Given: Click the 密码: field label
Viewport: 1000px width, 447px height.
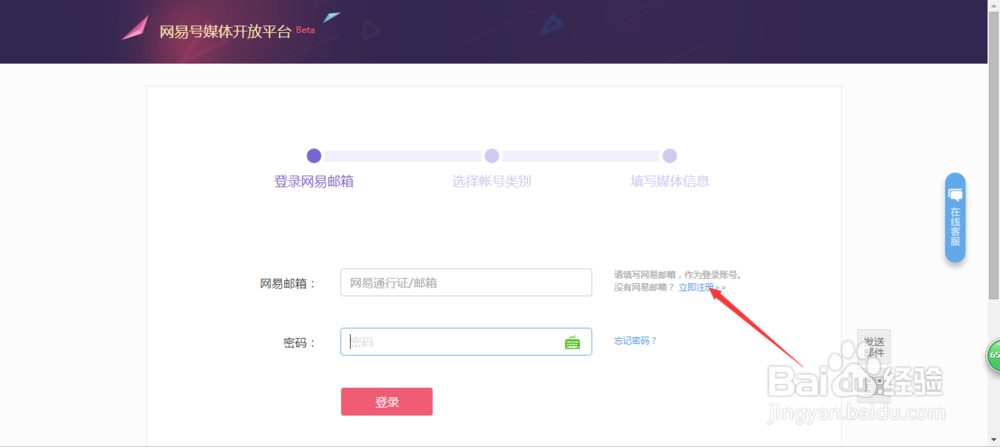Looking at the screenshot, I should (300, 343).
